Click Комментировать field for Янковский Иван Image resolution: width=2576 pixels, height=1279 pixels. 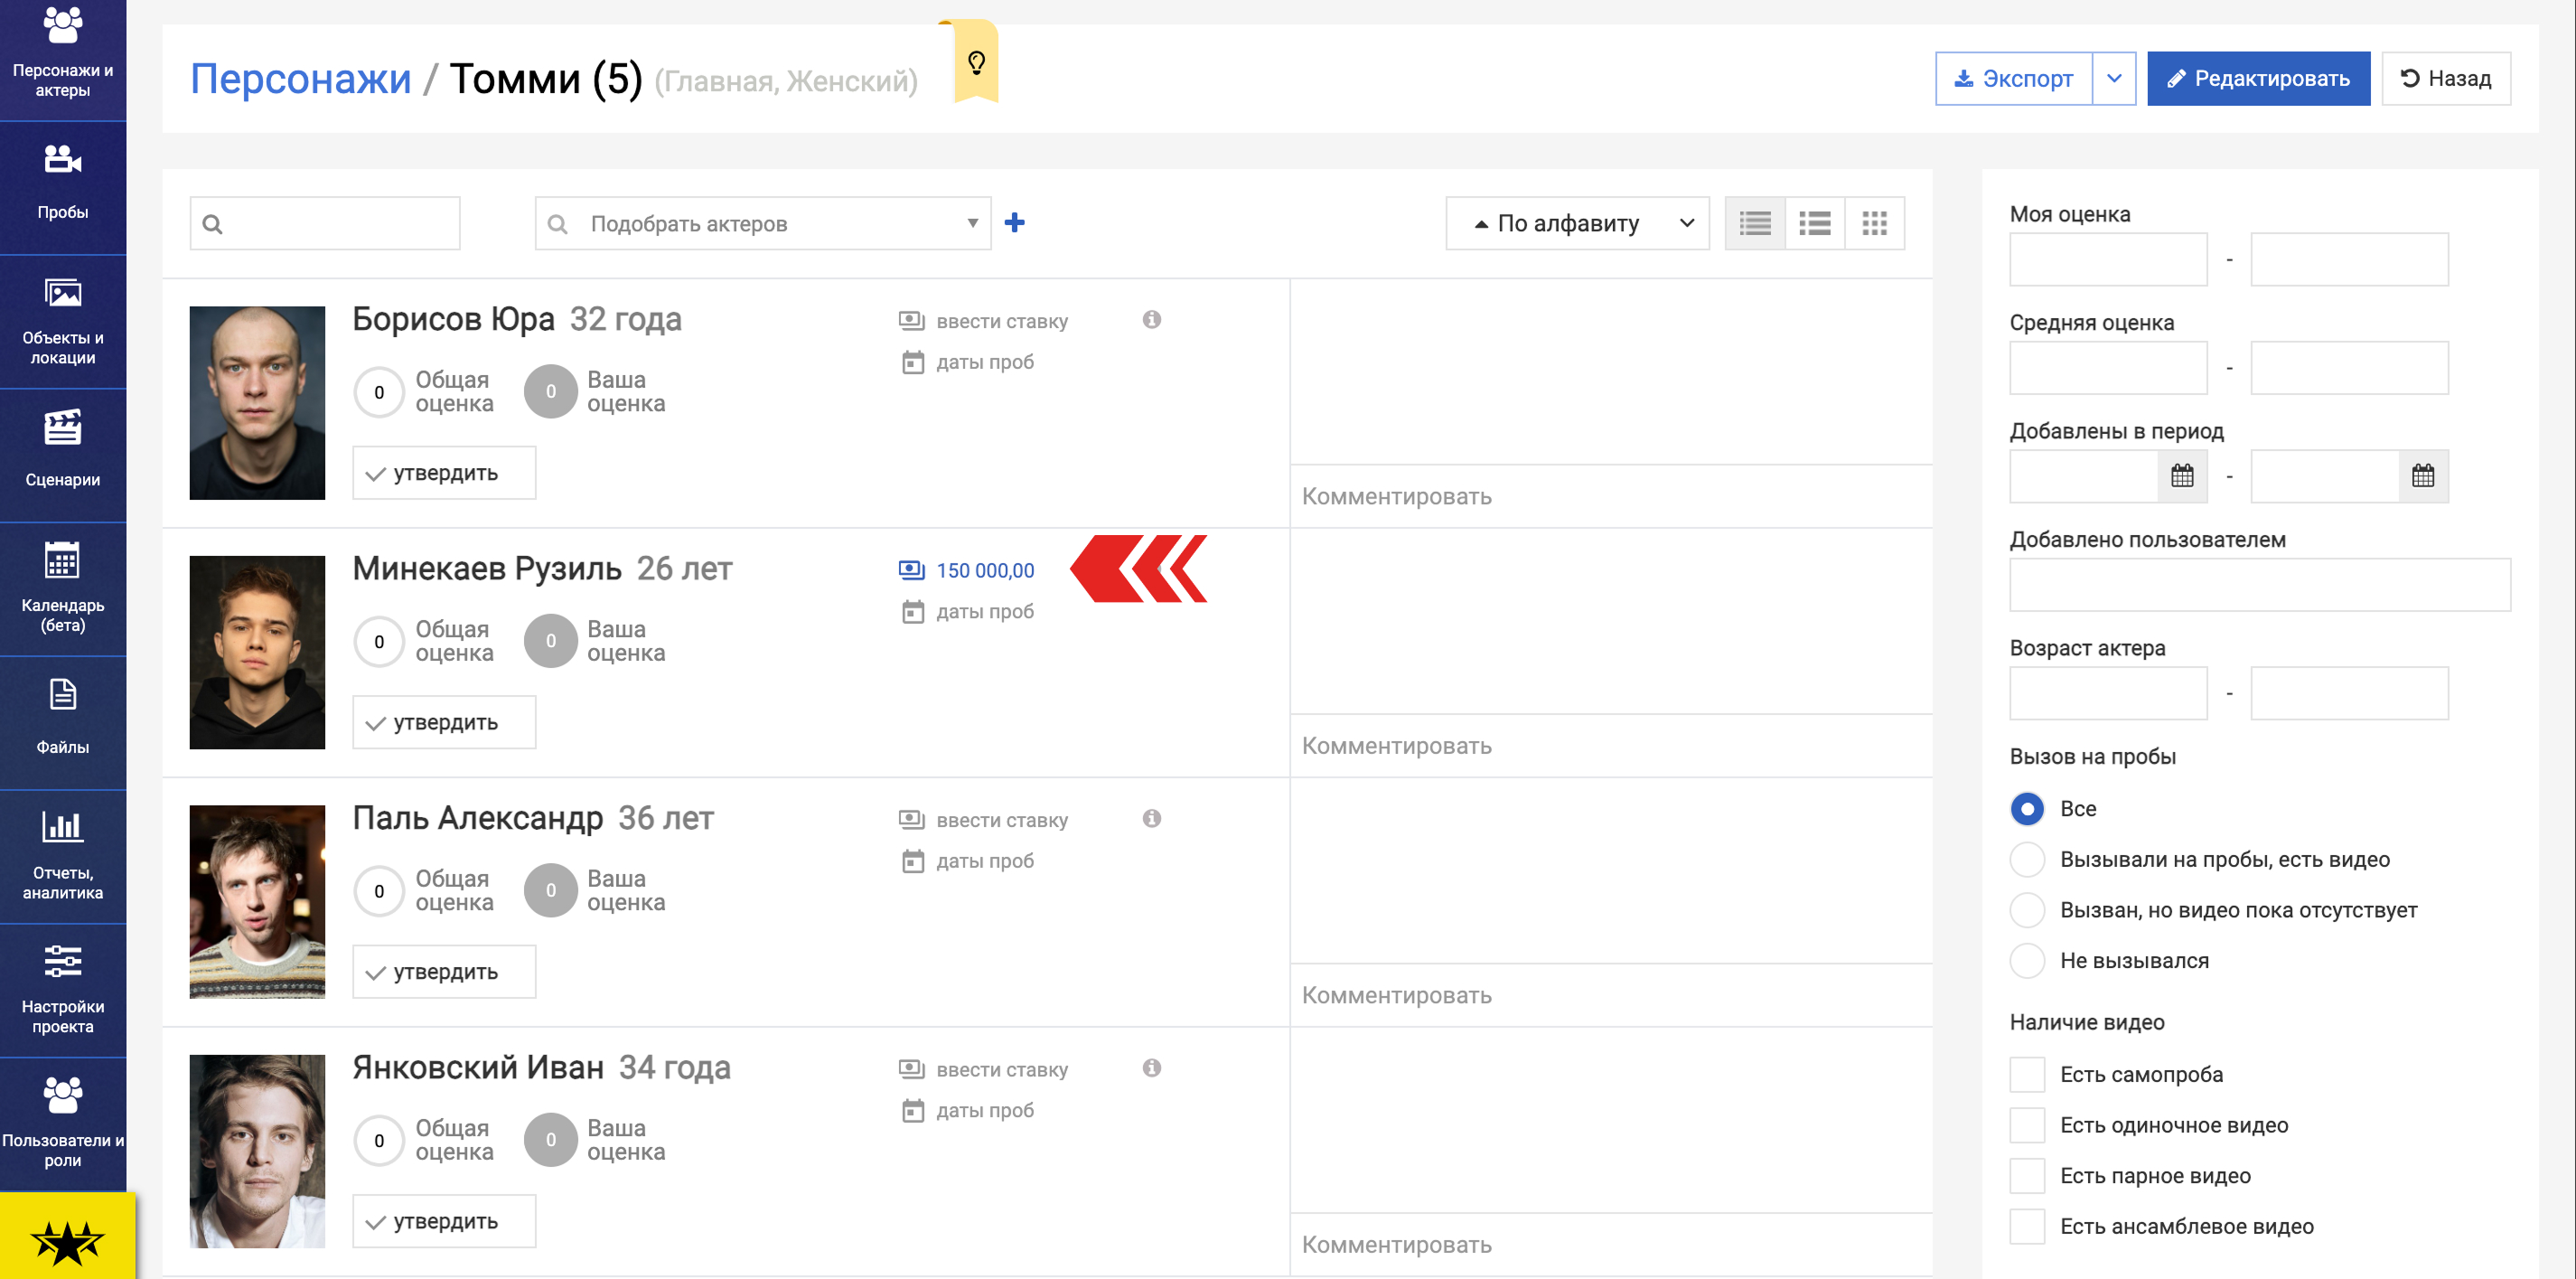click(x=1611, y=1246)
